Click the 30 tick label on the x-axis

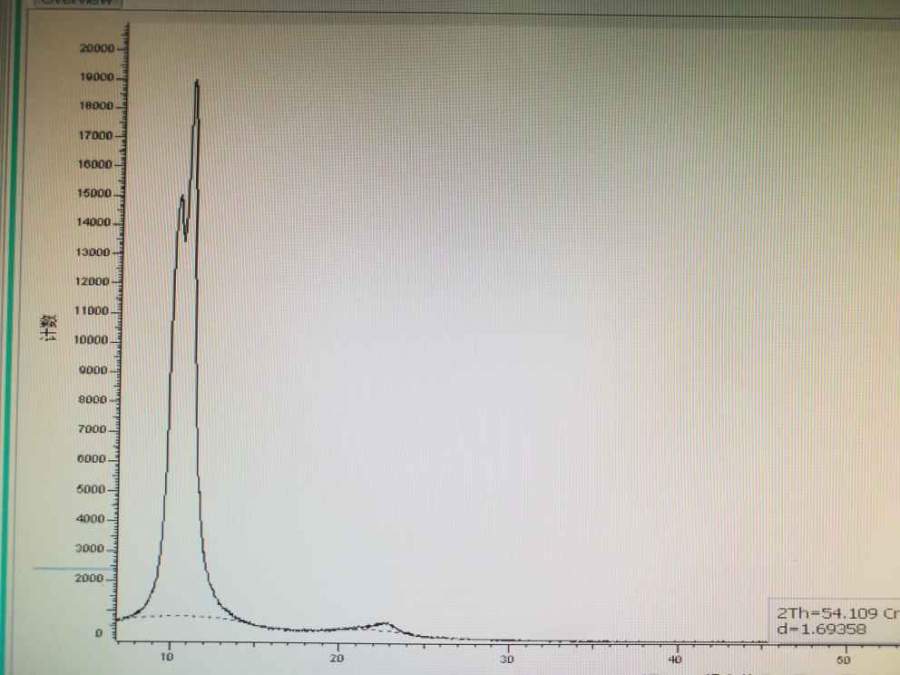coord(506,659)
